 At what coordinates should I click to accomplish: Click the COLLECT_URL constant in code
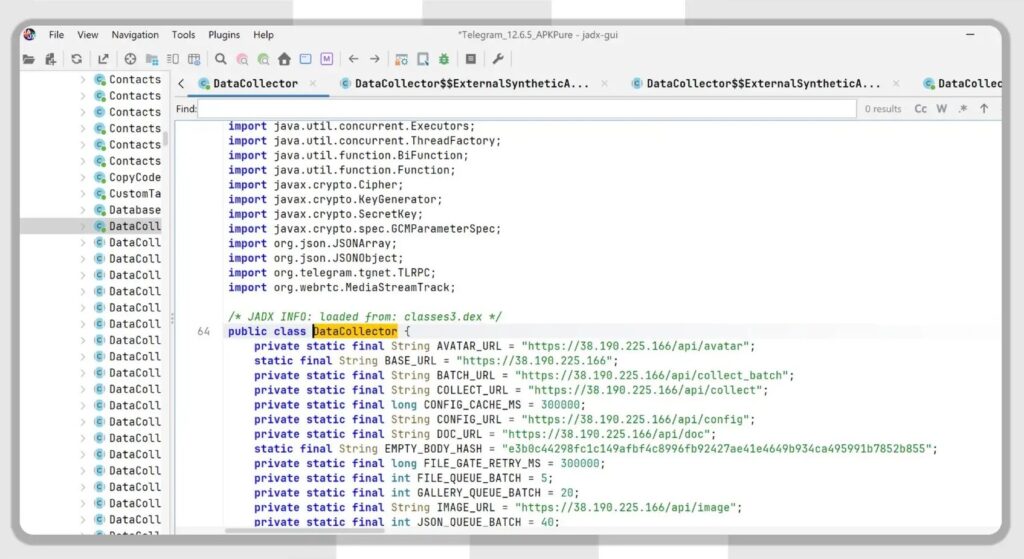point(472,390)
